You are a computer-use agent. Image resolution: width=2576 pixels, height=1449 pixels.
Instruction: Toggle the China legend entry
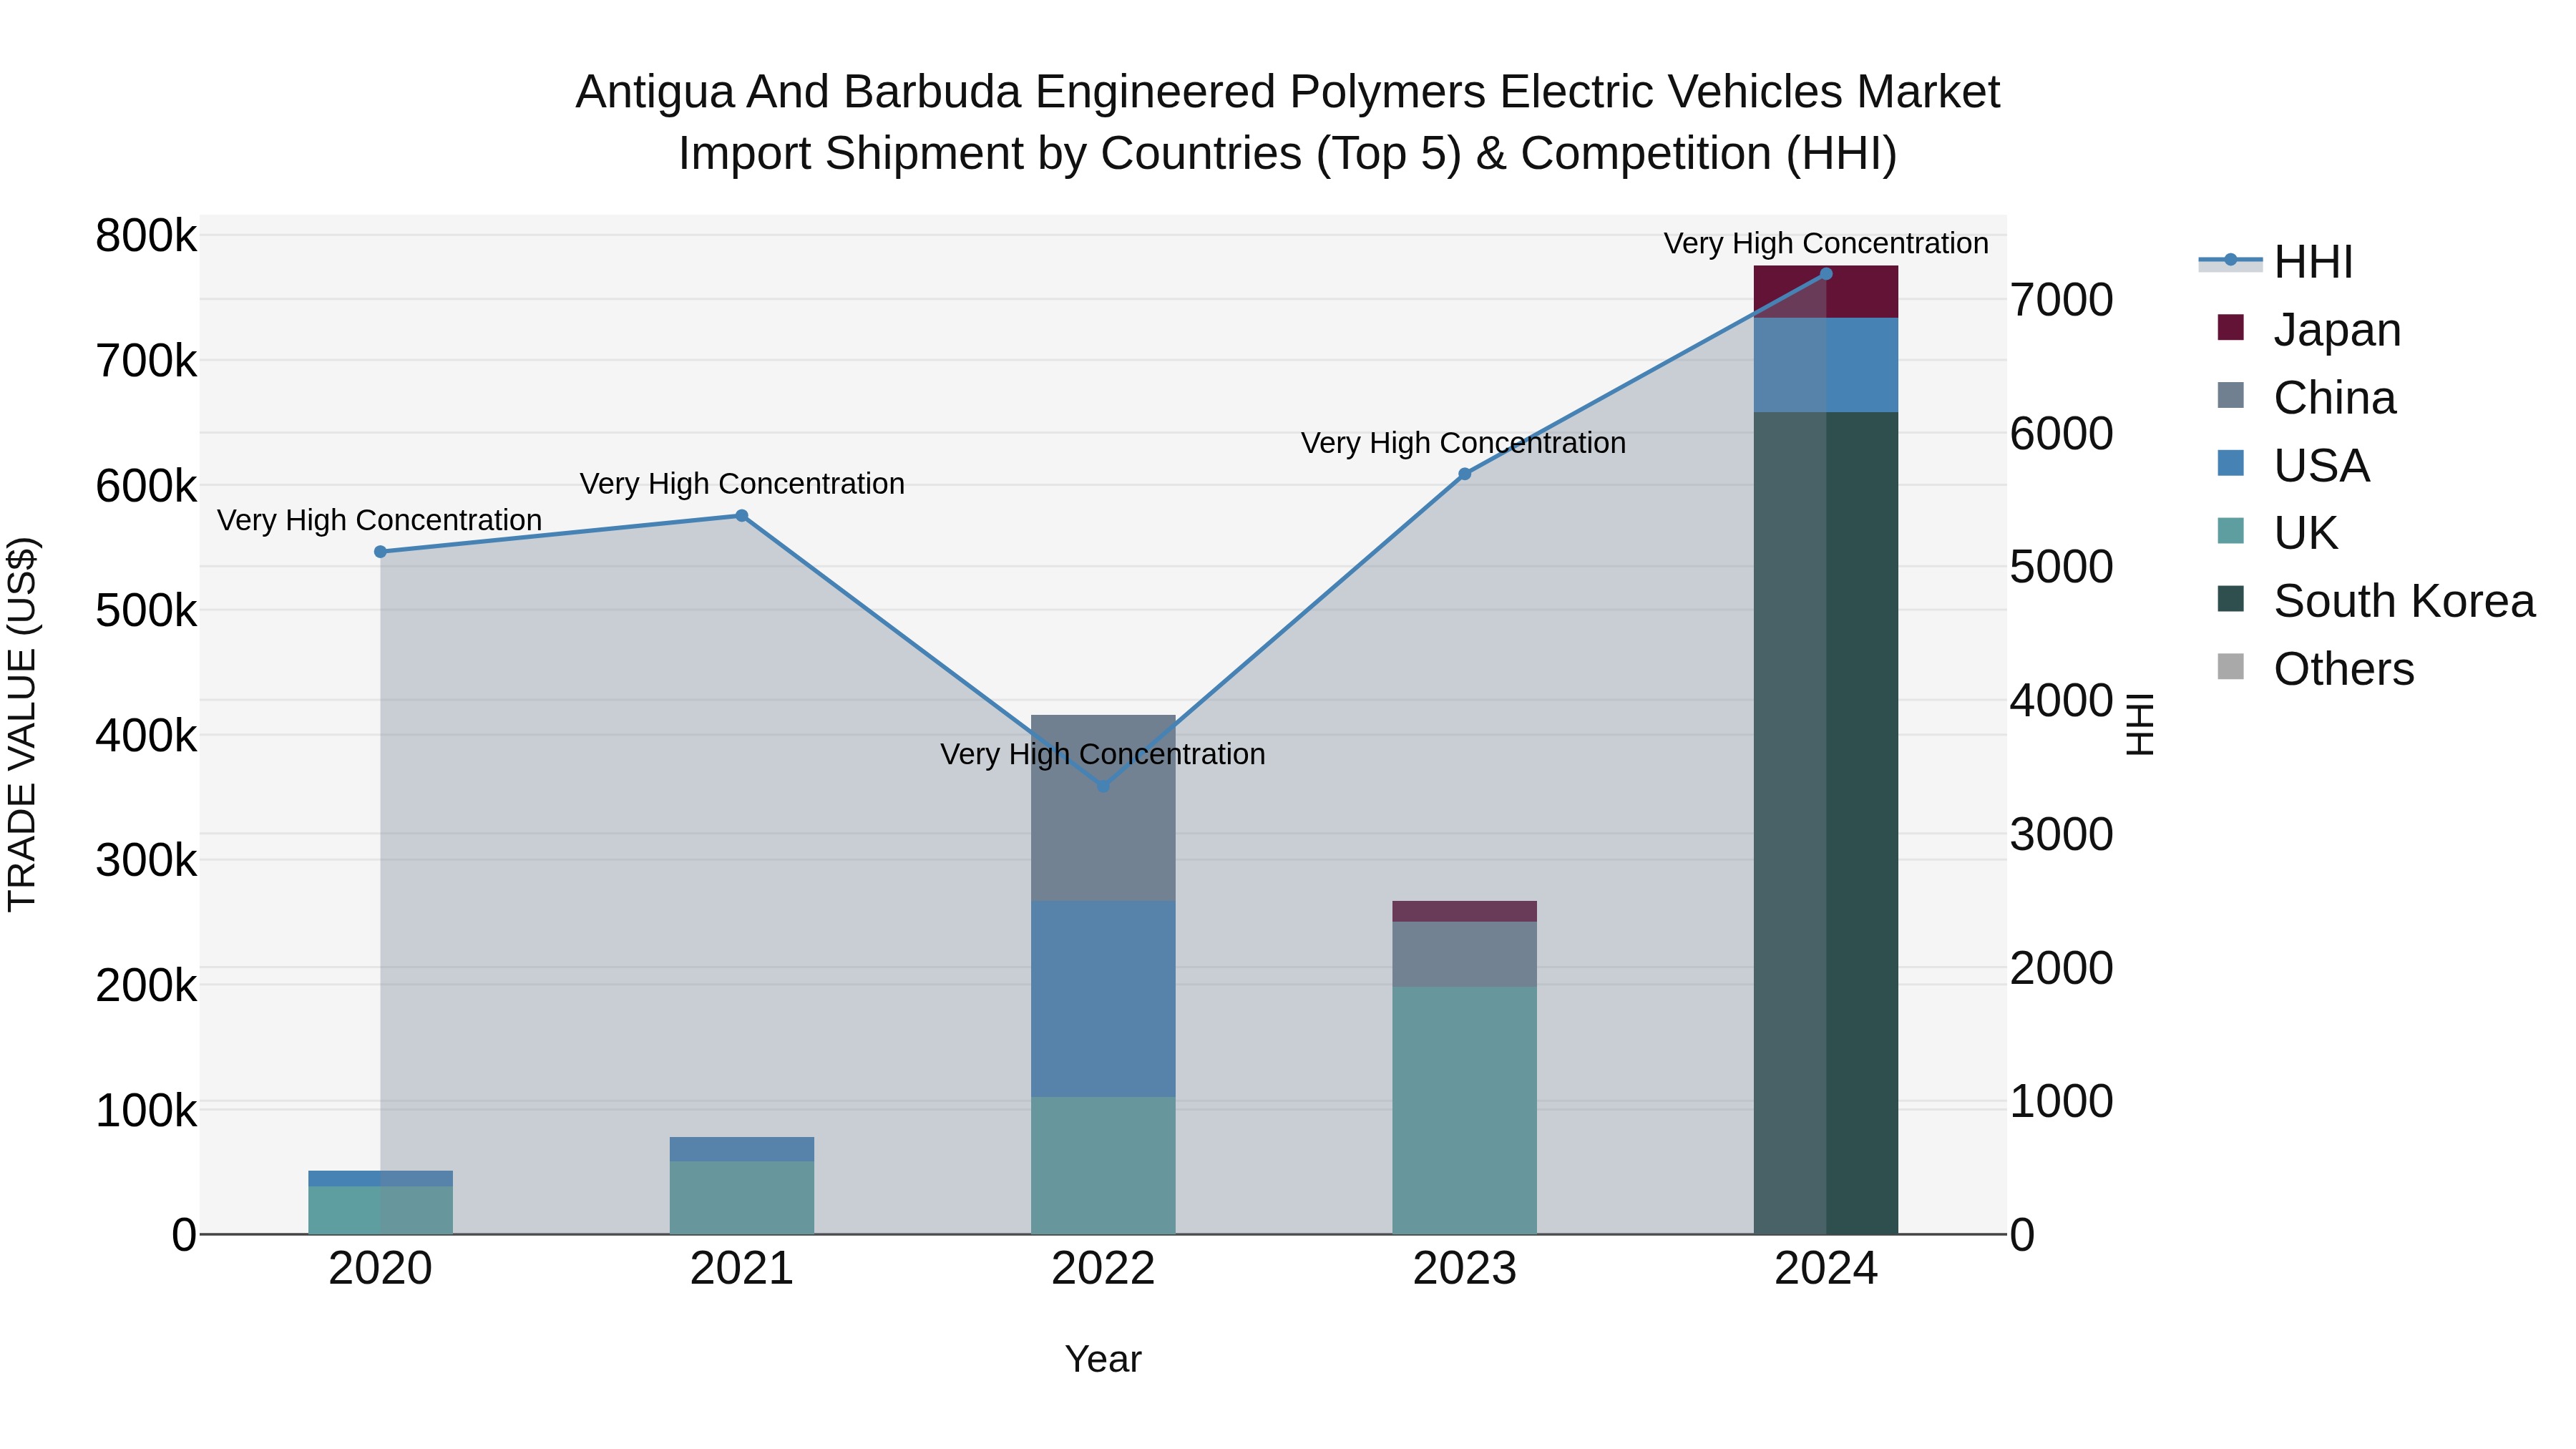point(2306,397)
